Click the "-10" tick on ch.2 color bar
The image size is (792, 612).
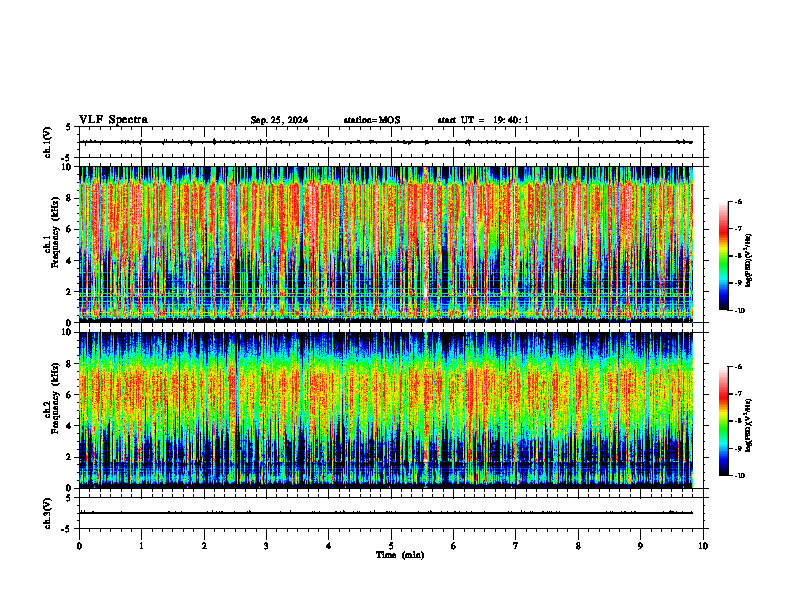(x=739, y=476)
